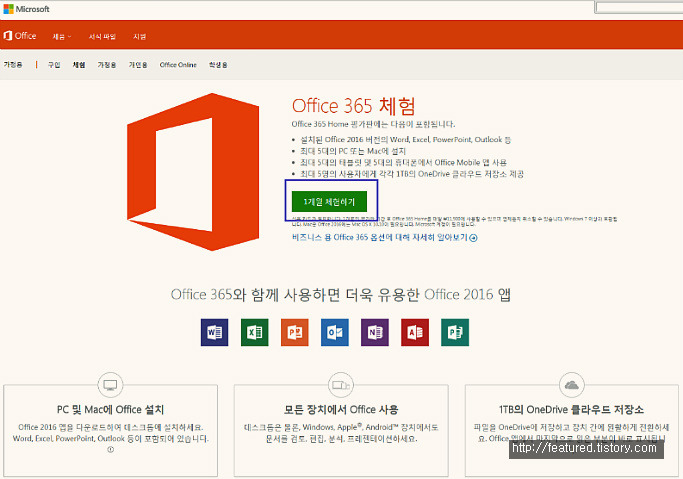Click the 1TB의 OneDrive 클라우드 저장소 card title

coord(571,409)
